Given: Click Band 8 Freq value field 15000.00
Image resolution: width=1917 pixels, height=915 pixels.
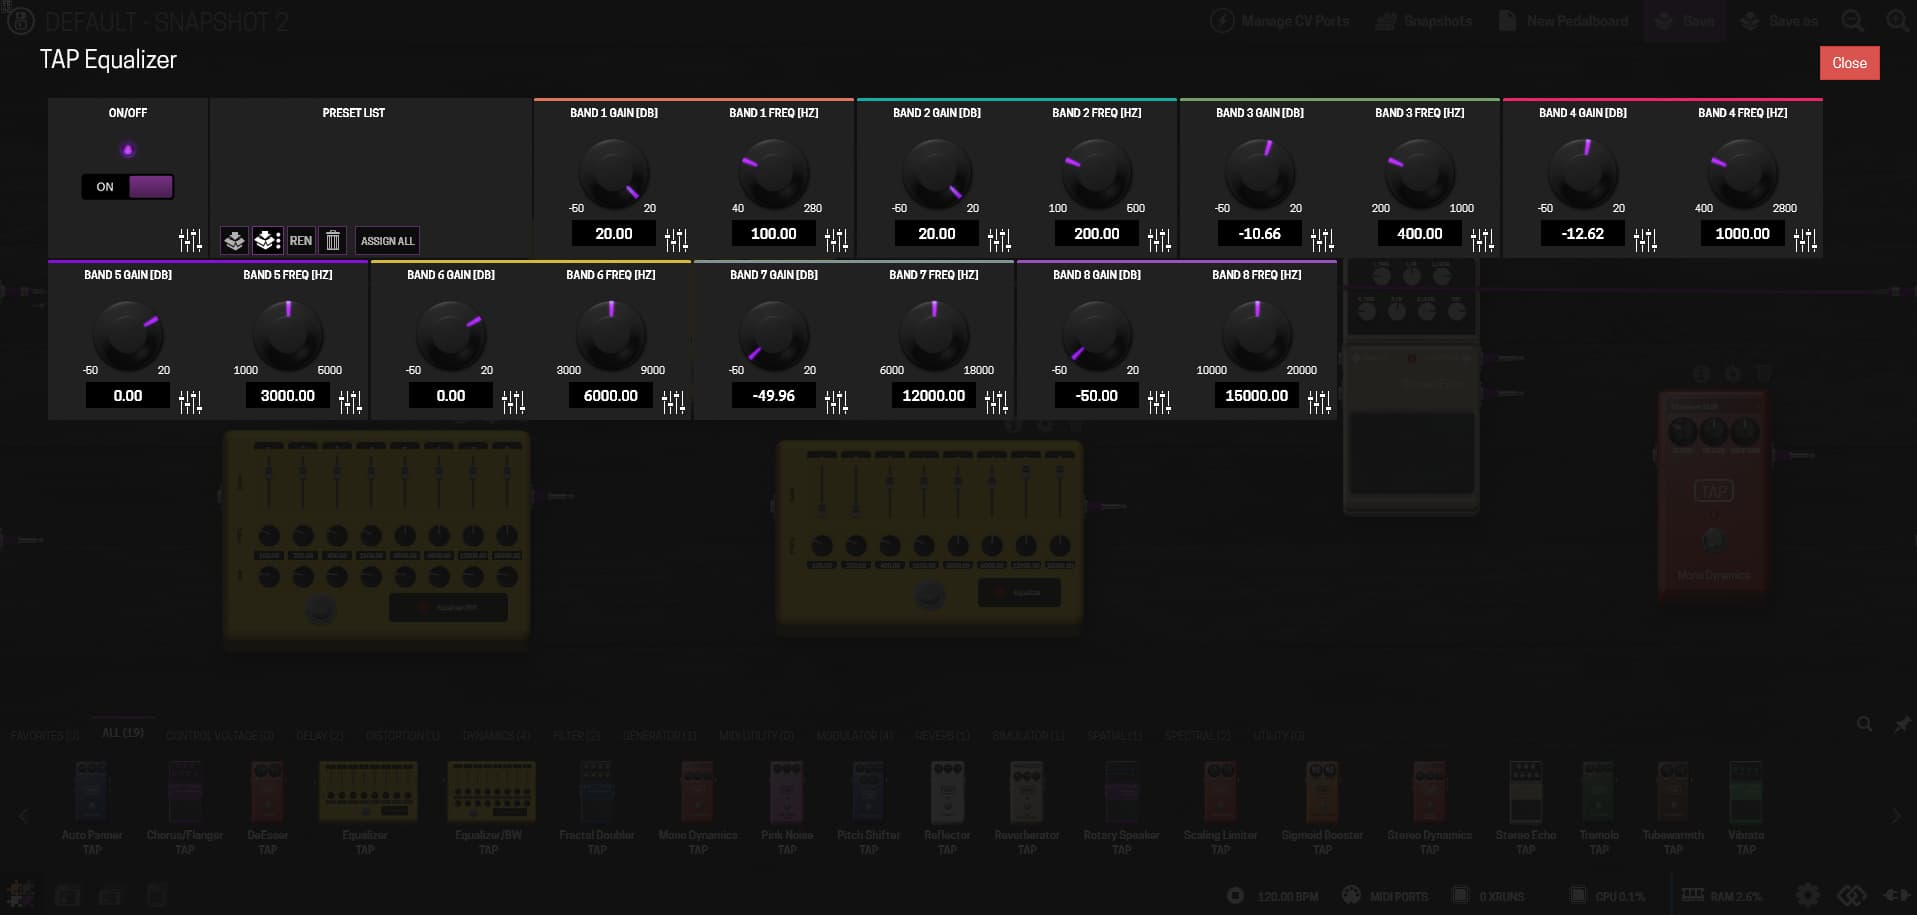Looking at the screenshot, I should [x=1257, y=396].
